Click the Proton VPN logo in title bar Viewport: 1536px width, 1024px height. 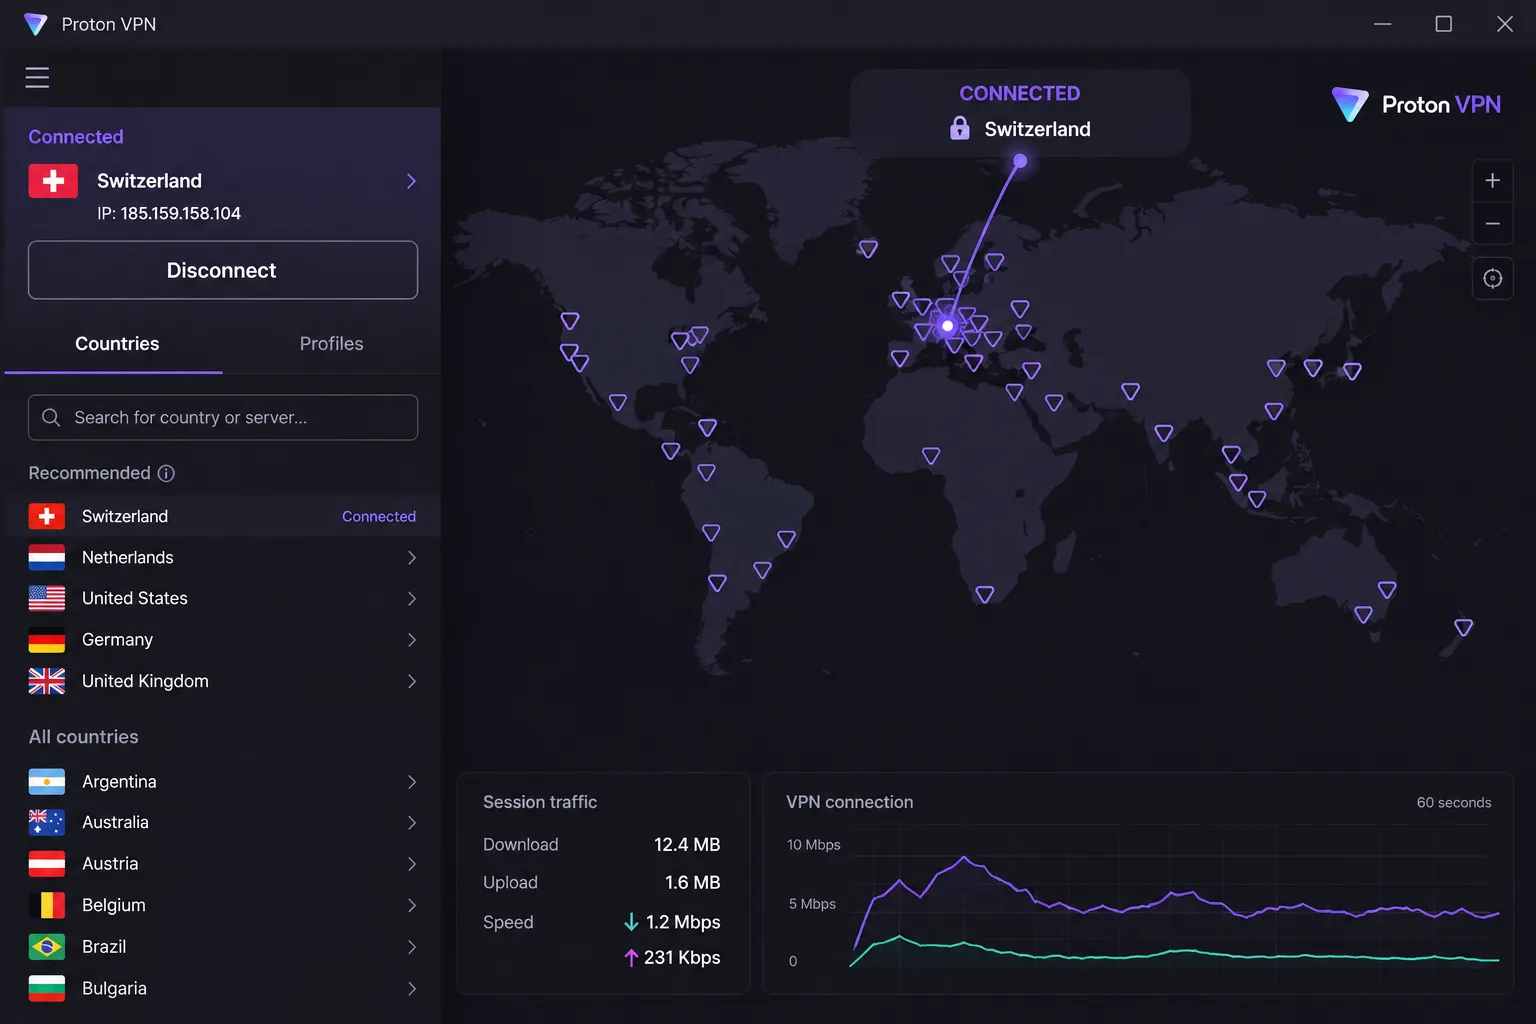coord(36,24)
